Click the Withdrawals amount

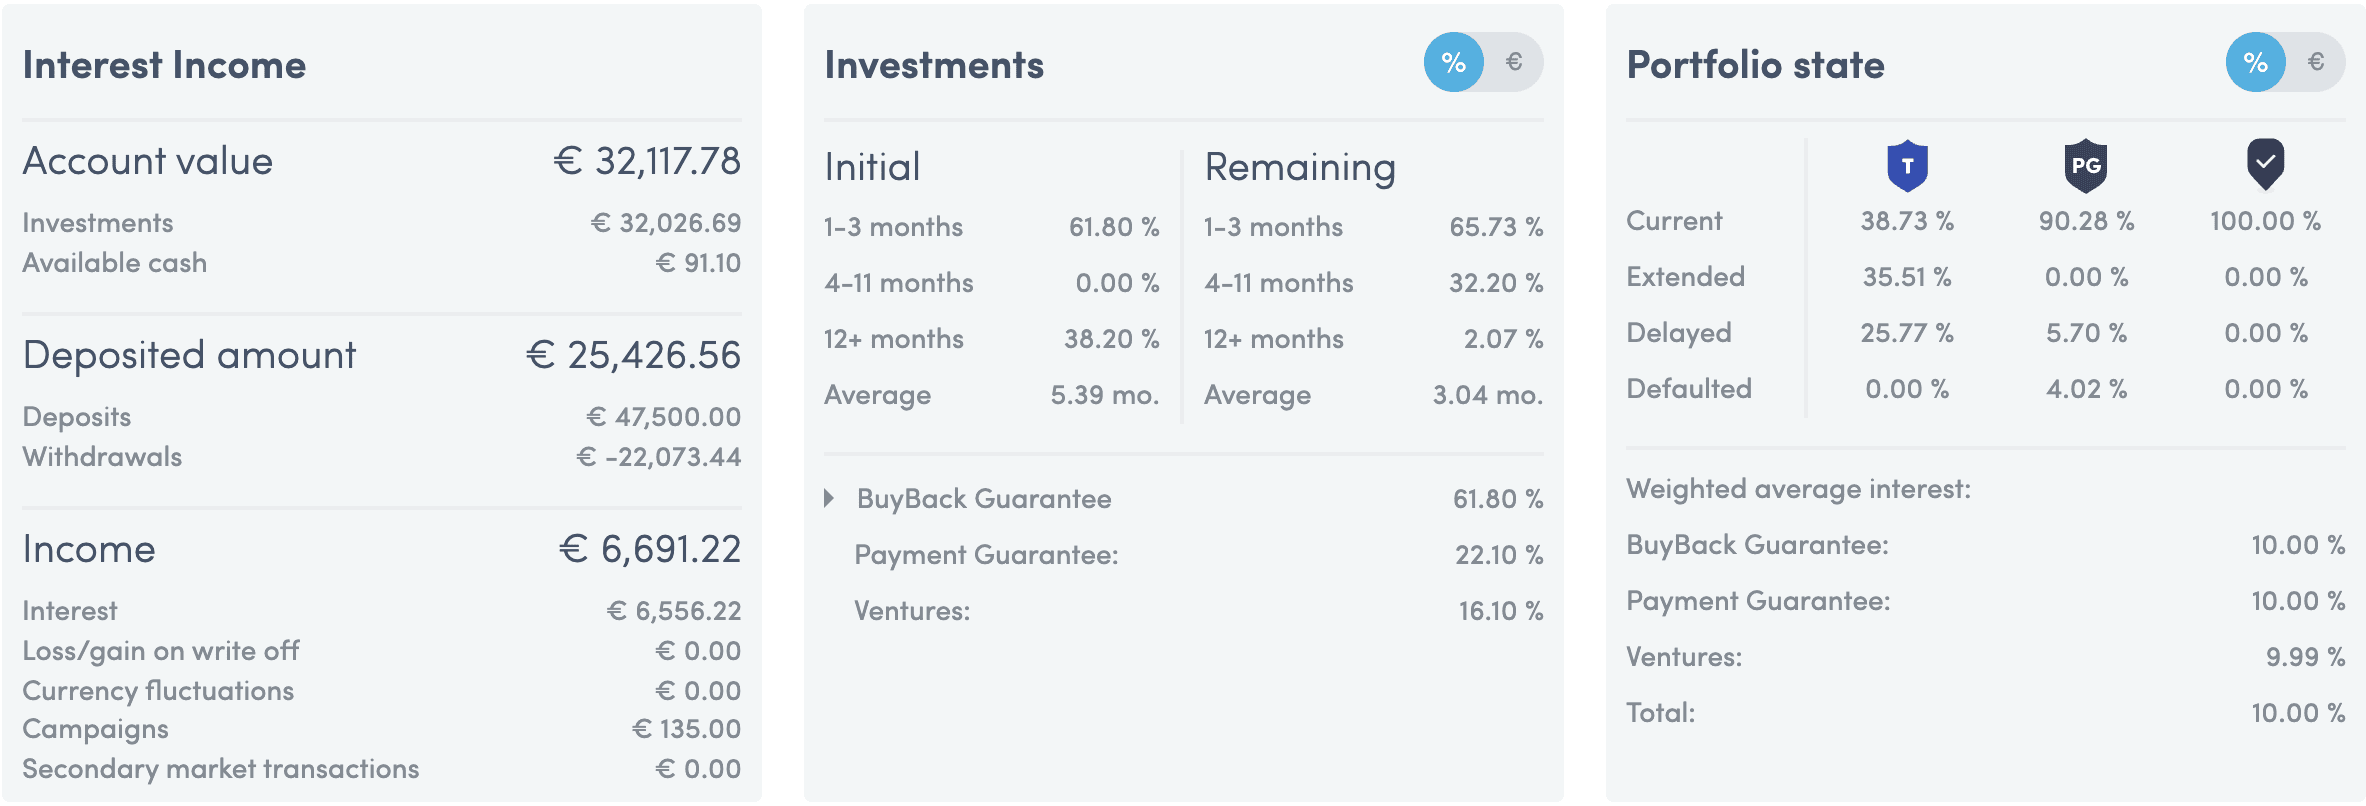pos(659,457)
